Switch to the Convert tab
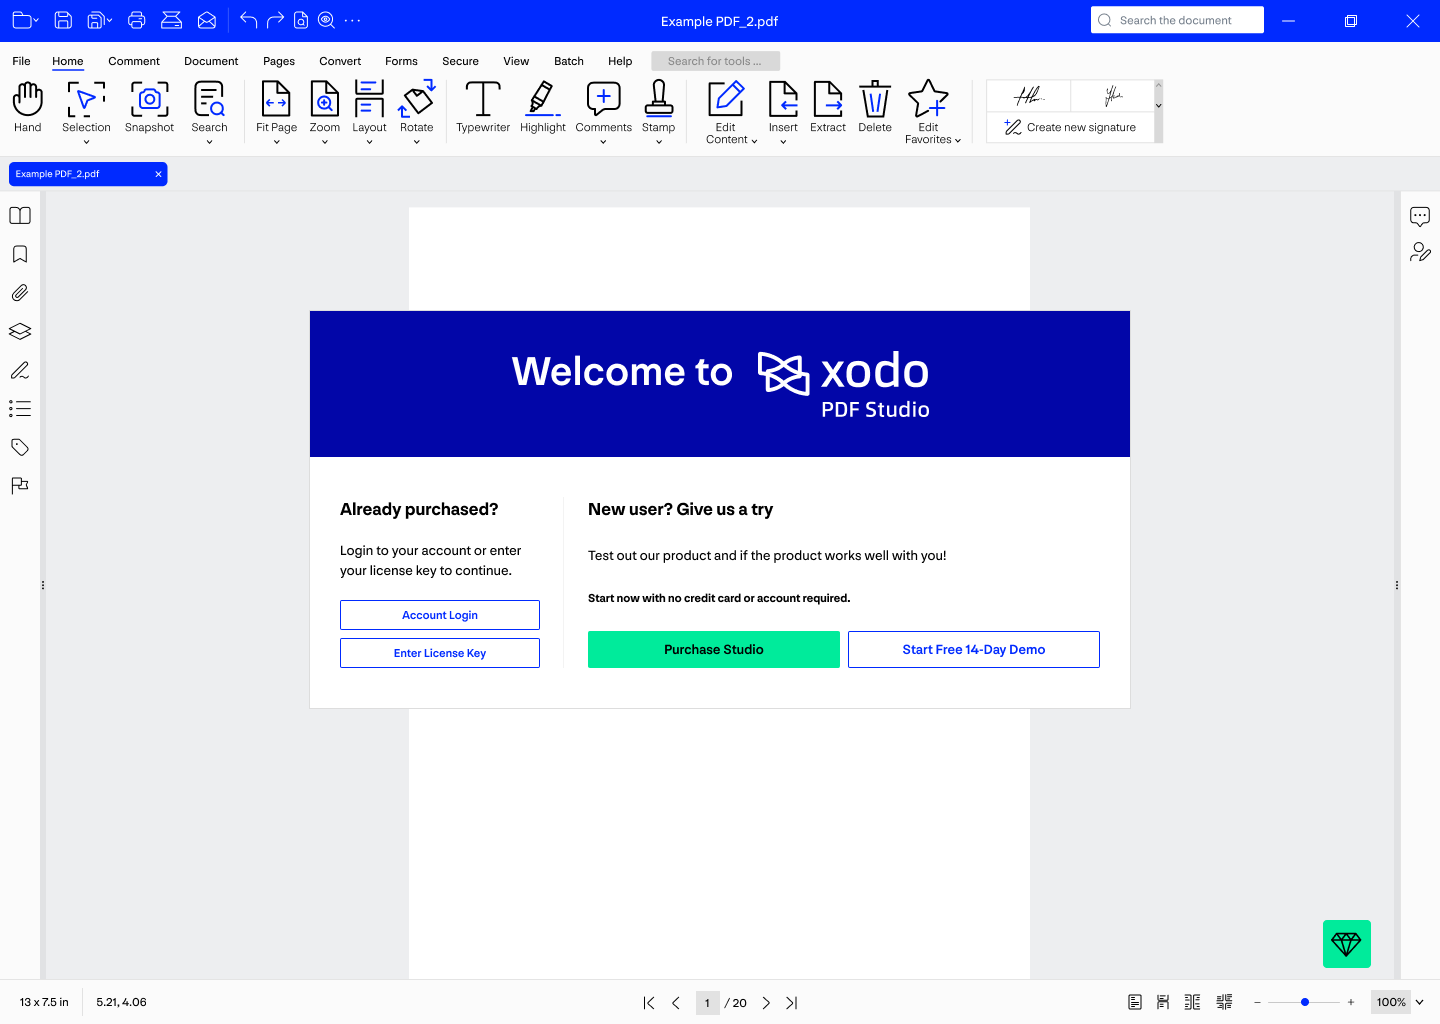Image resolution: width=1440 pixels, height=1024 pixels. pos(340,61)
